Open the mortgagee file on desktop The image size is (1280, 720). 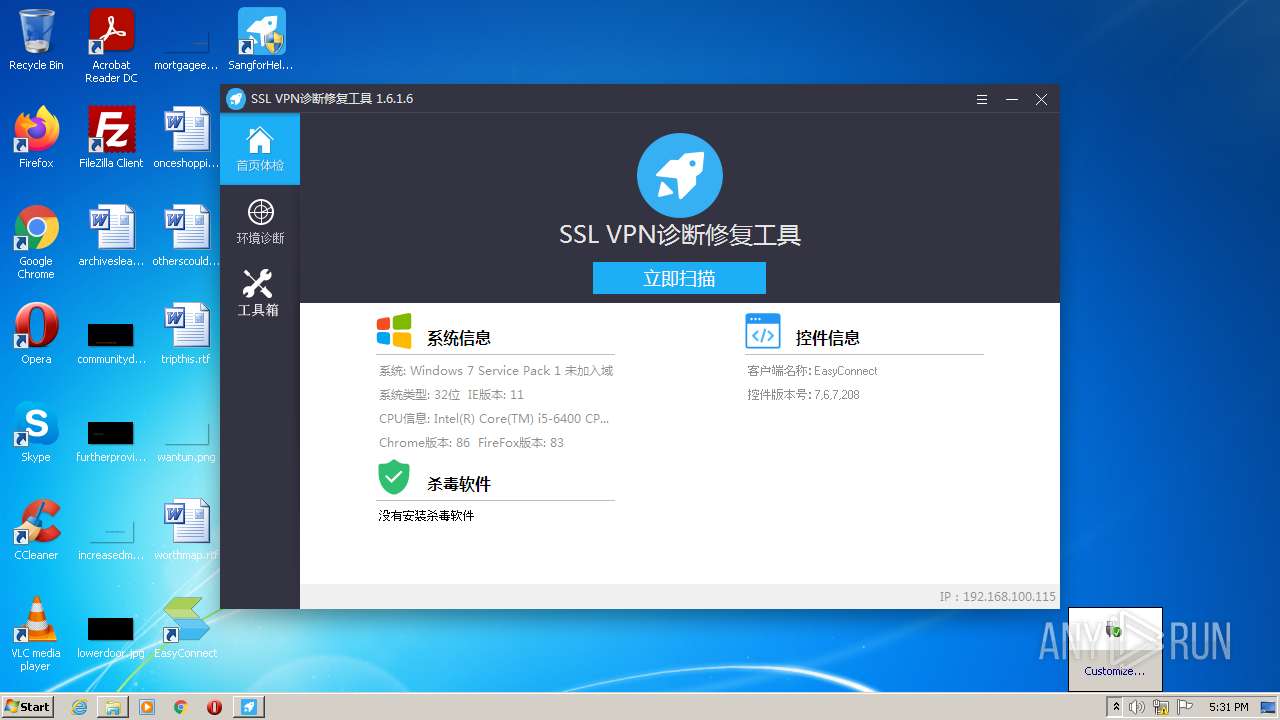[x=186, y=49]
